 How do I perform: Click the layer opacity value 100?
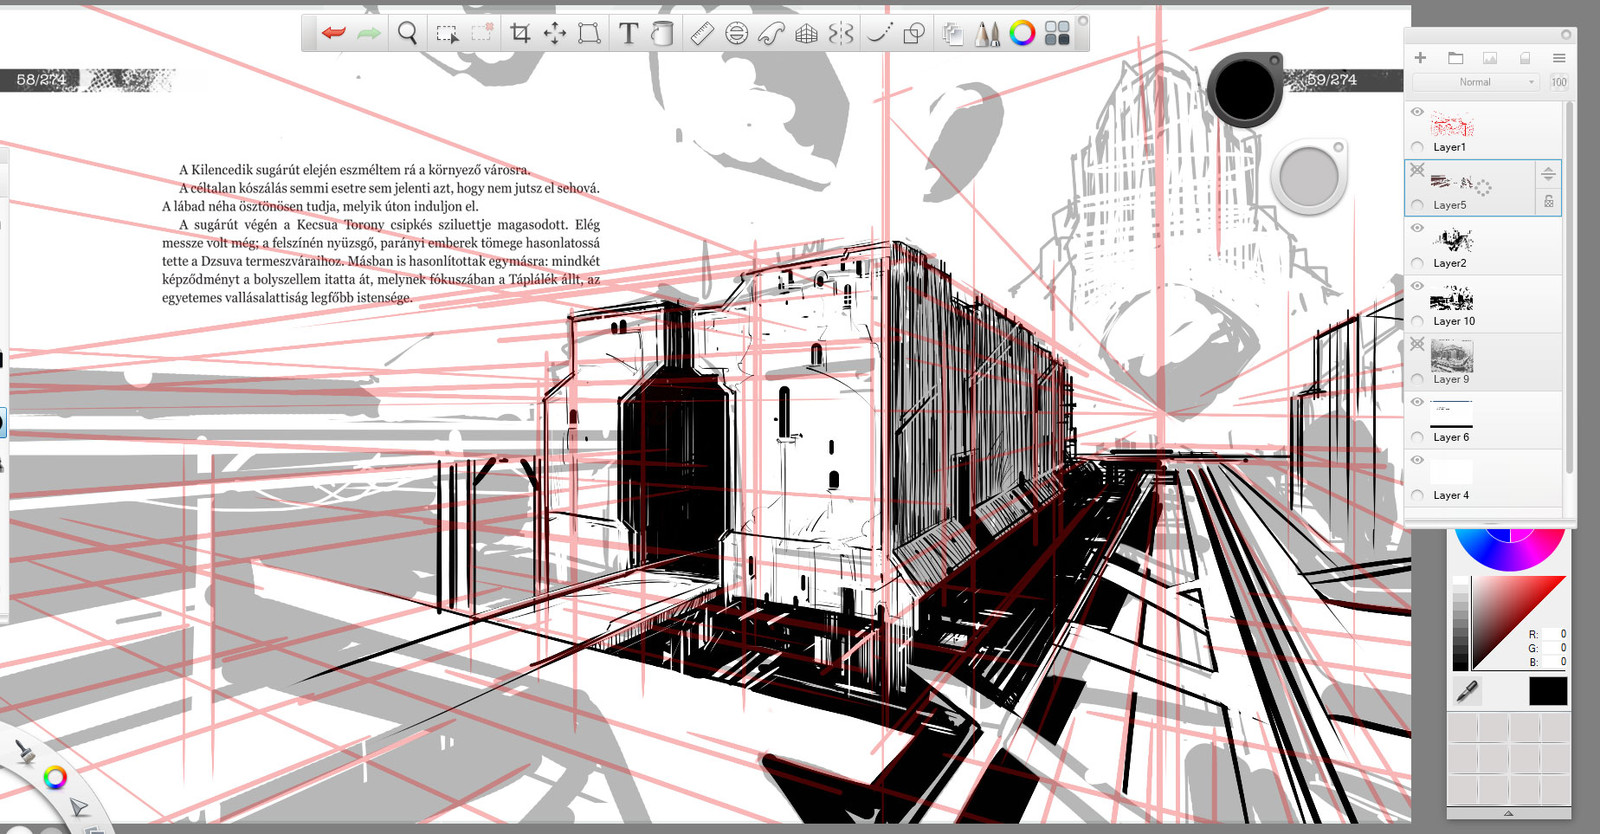point(1559,82)
